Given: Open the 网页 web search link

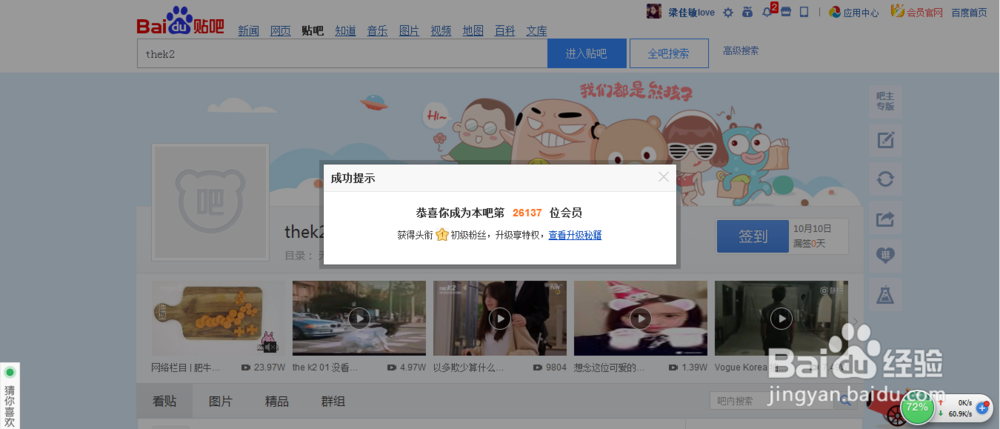Looking at the screenshot, I should (280, 31).
